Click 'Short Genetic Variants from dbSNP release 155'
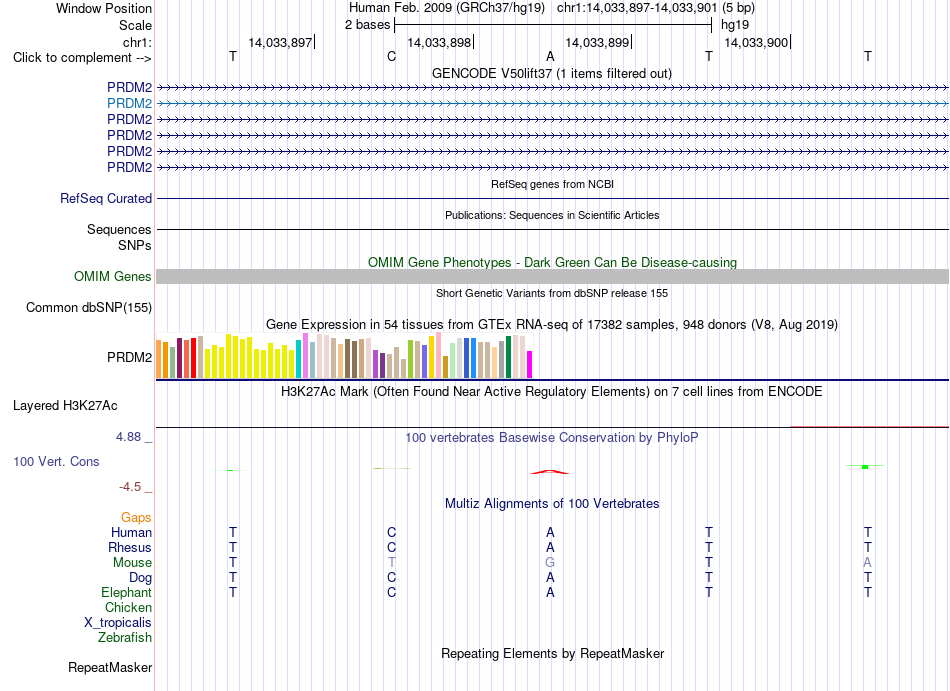The image size is (950, 691). click(x=552, y=293)
